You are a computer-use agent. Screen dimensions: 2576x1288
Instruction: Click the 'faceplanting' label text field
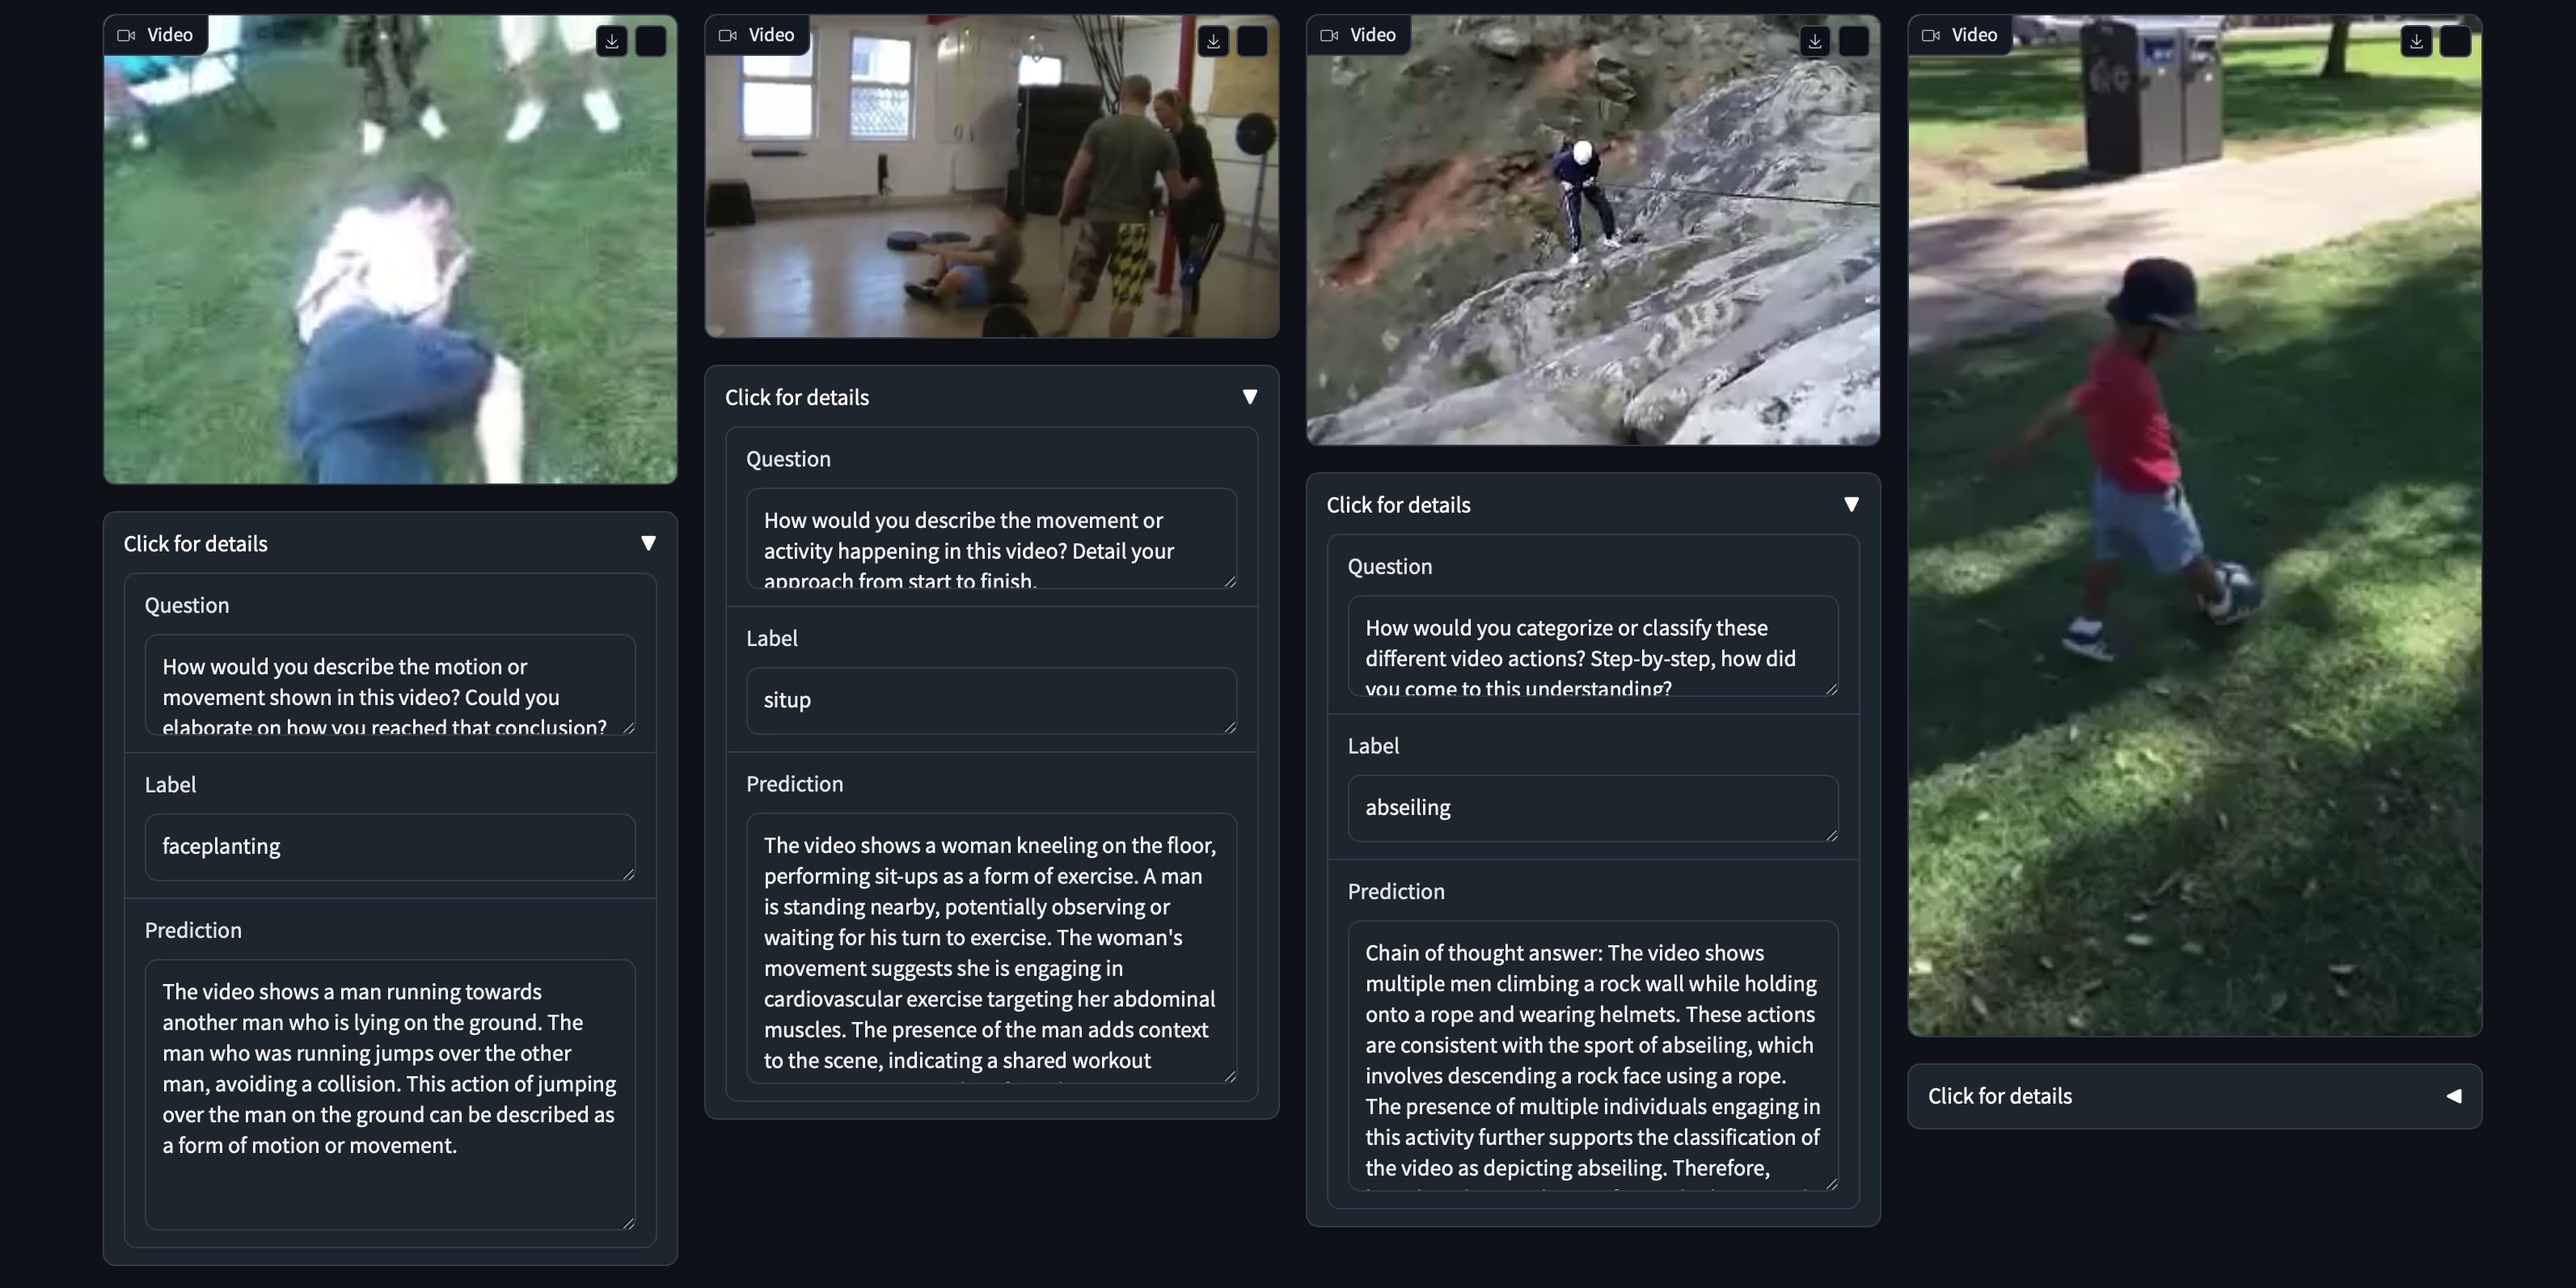(389, 846)
